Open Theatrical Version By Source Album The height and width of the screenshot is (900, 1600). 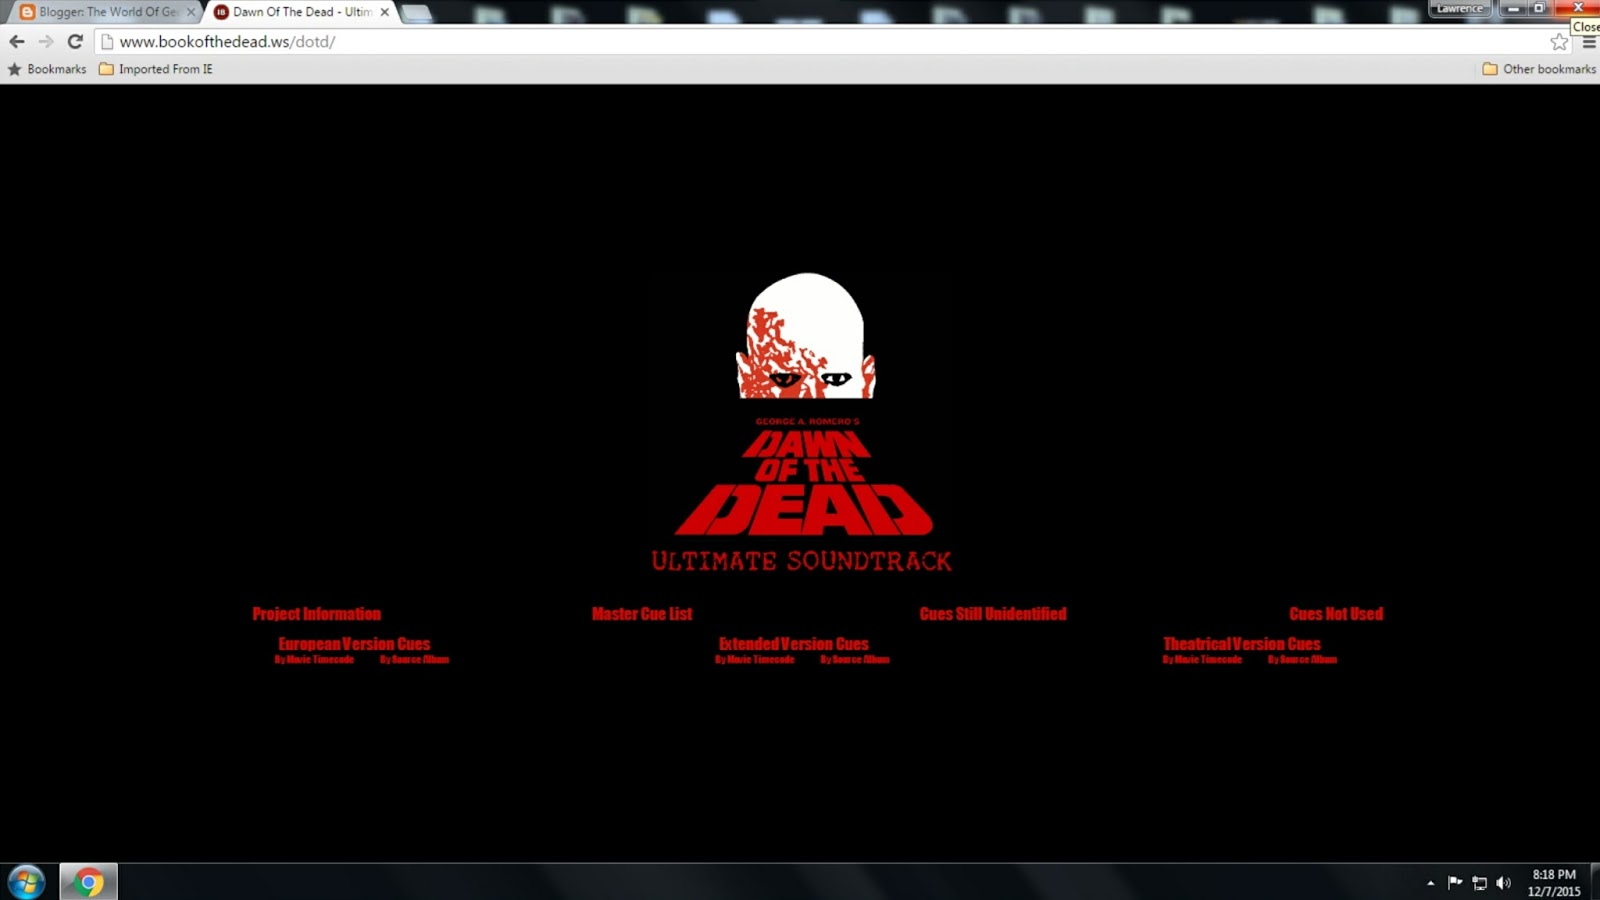click(x=1302, y=660)
